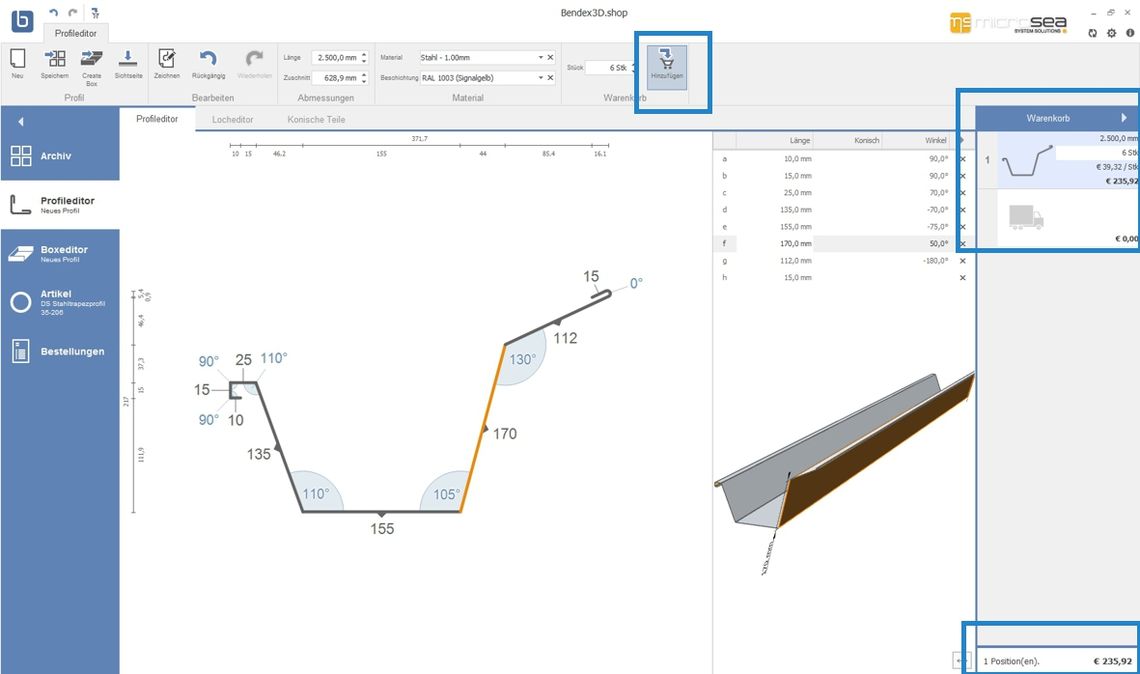
Task: Select the 170,0 mm length in row f
Action: tap(796, 244)
